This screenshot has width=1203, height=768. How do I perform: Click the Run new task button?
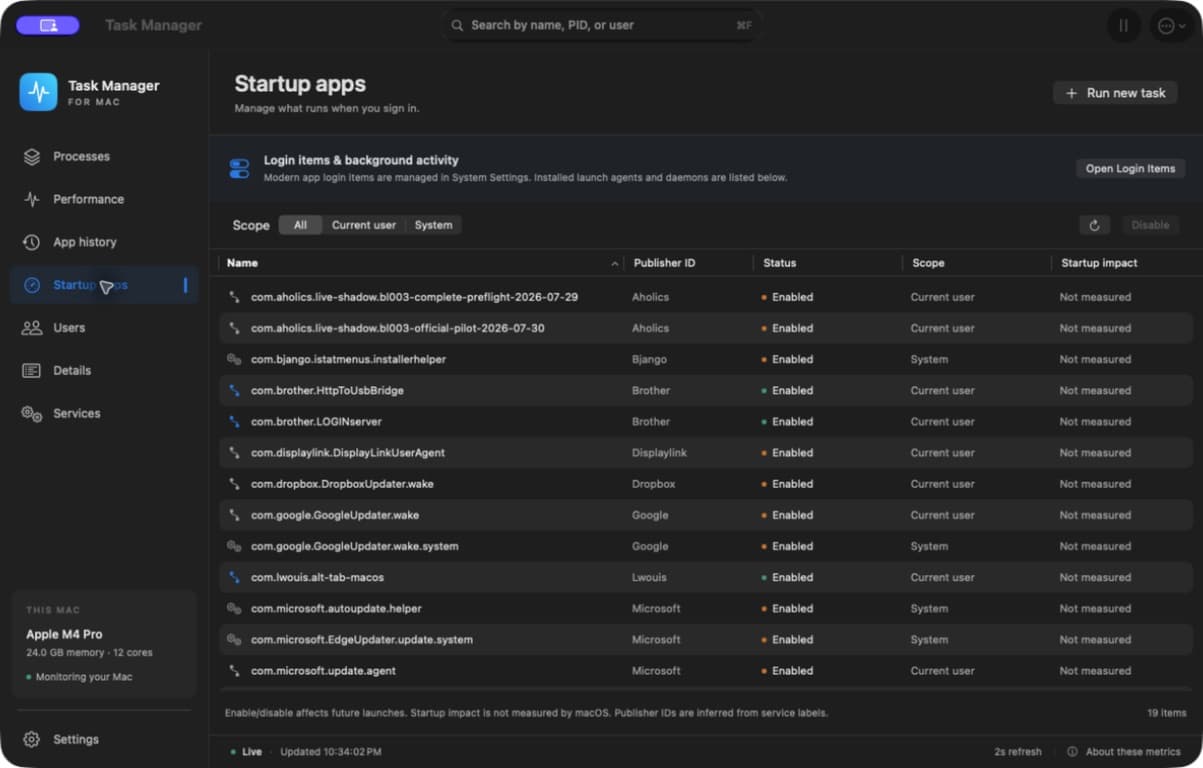(1116, 93)
